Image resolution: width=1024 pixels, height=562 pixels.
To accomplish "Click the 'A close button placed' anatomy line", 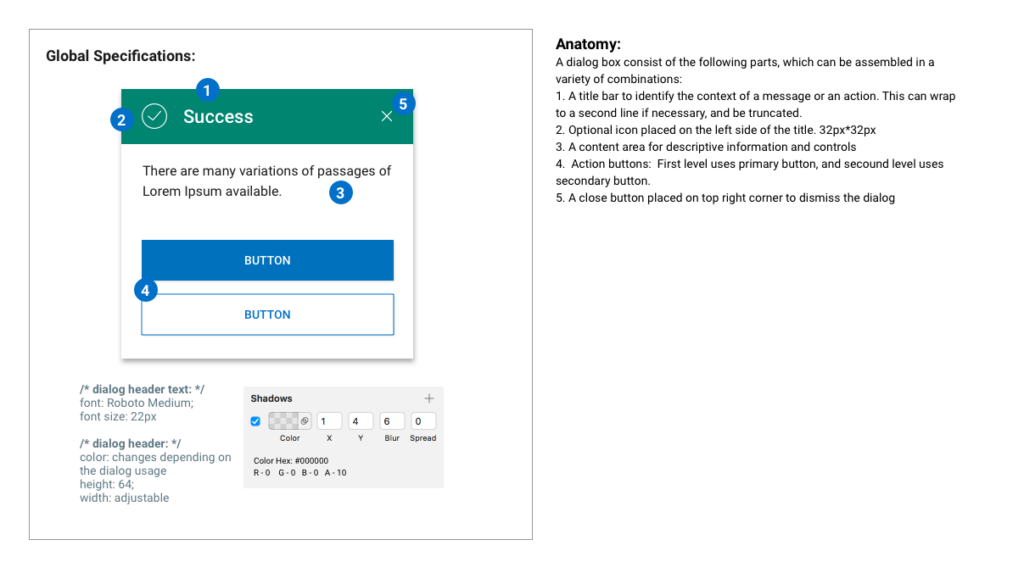I will point(726,198).
